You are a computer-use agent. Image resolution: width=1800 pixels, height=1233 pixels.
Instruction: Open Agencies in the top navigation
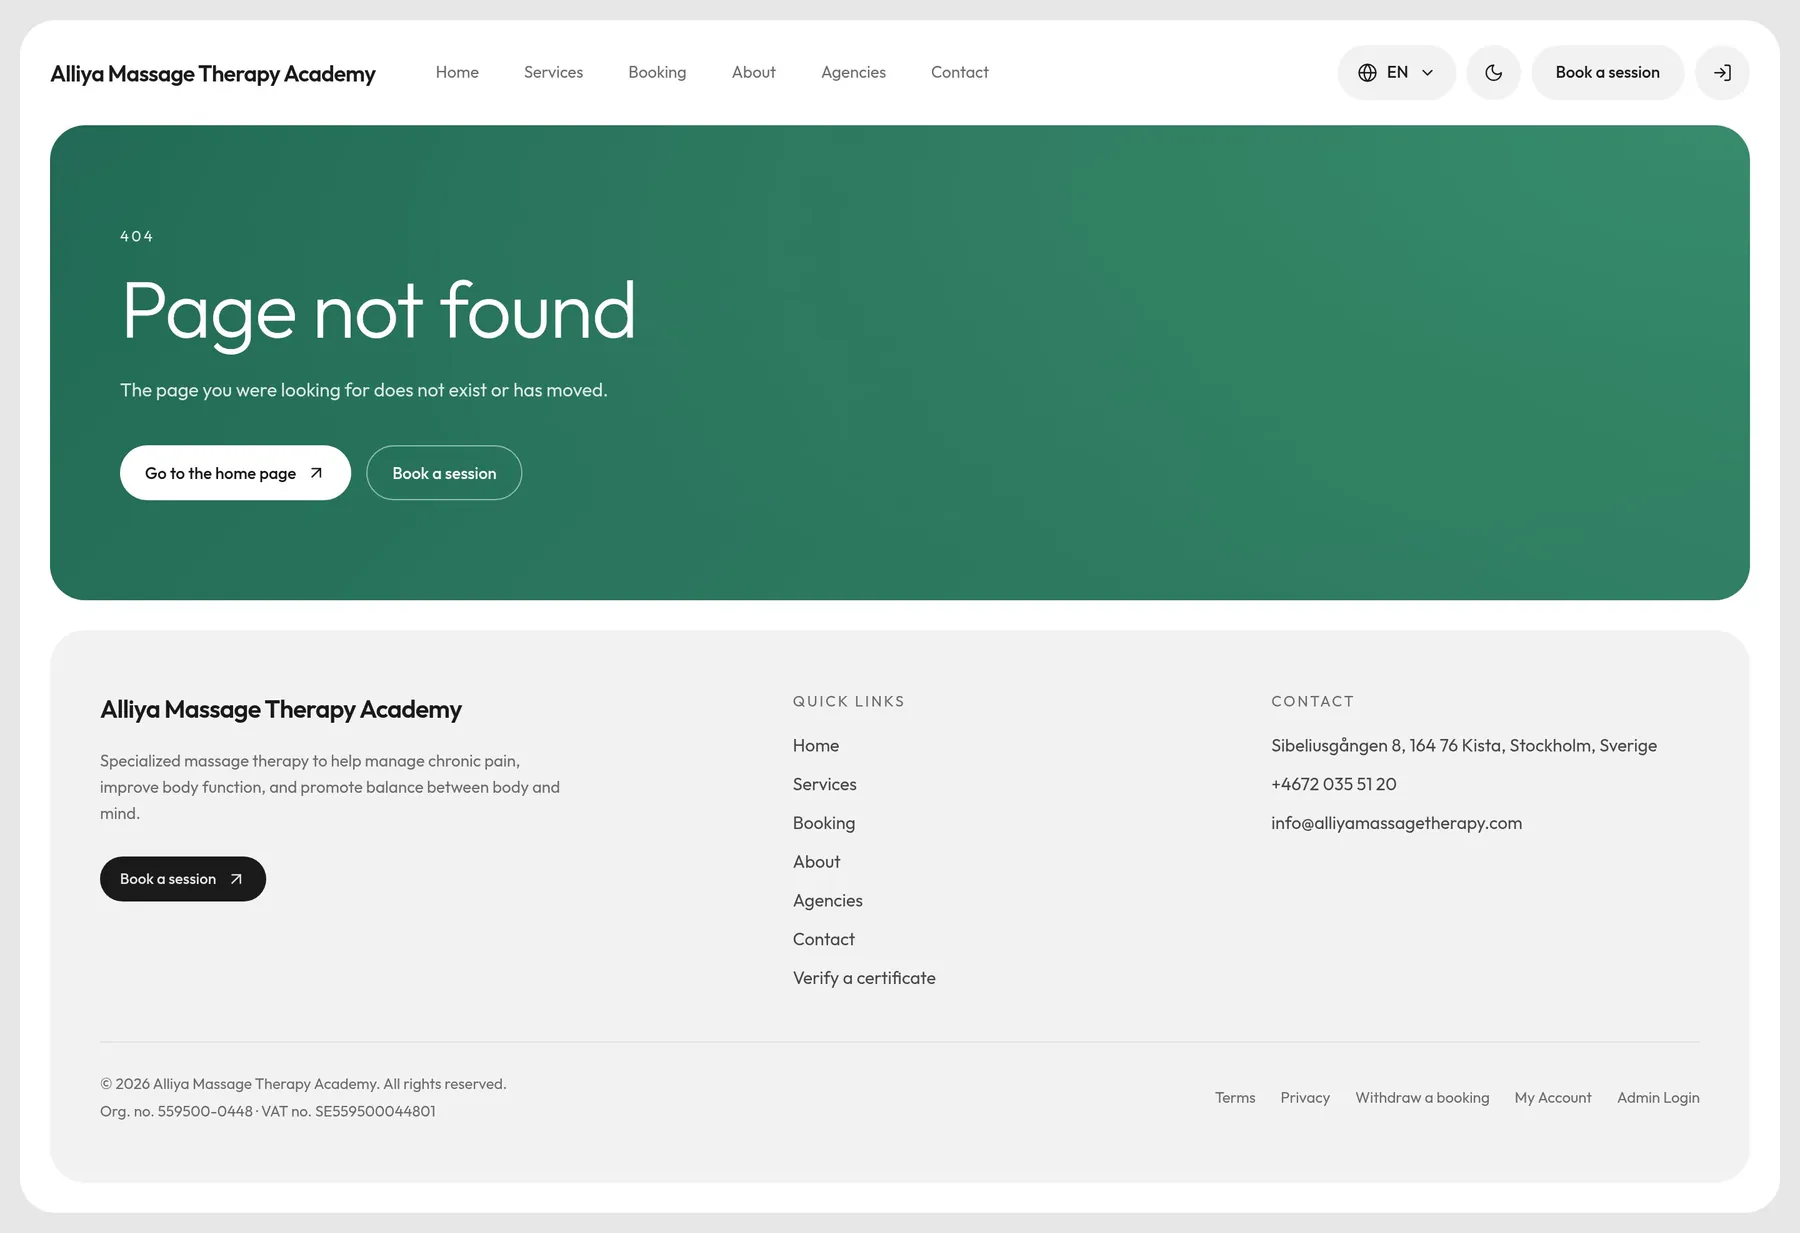853,72
